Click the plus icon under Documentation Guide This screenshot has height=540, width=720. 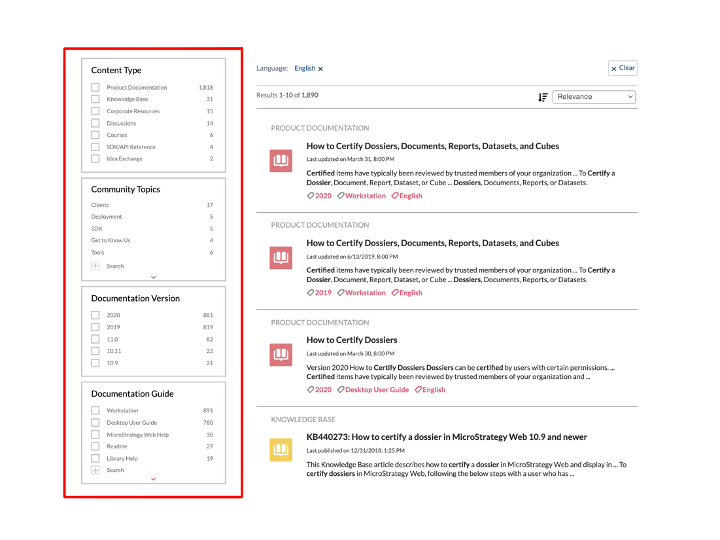coord(96,470)
